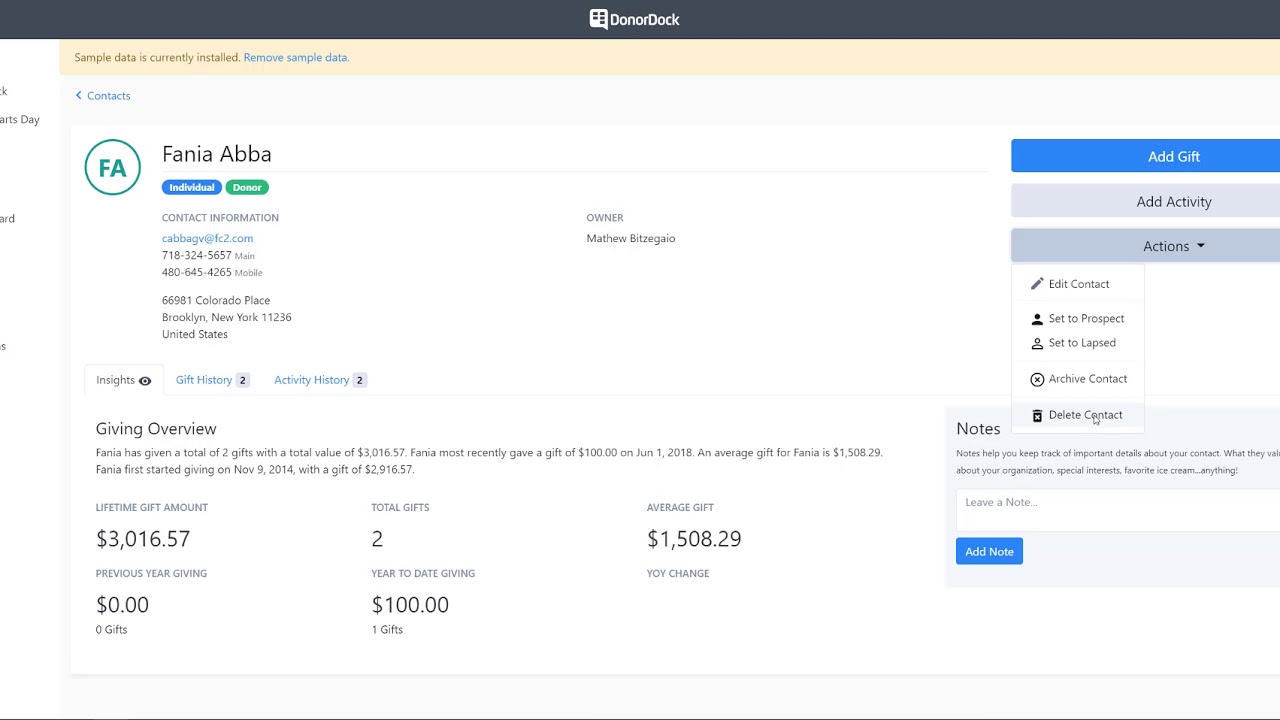Click the Gift History count badge 2
The width and height of the screenshot is (1280, 720).
[242, 380]
